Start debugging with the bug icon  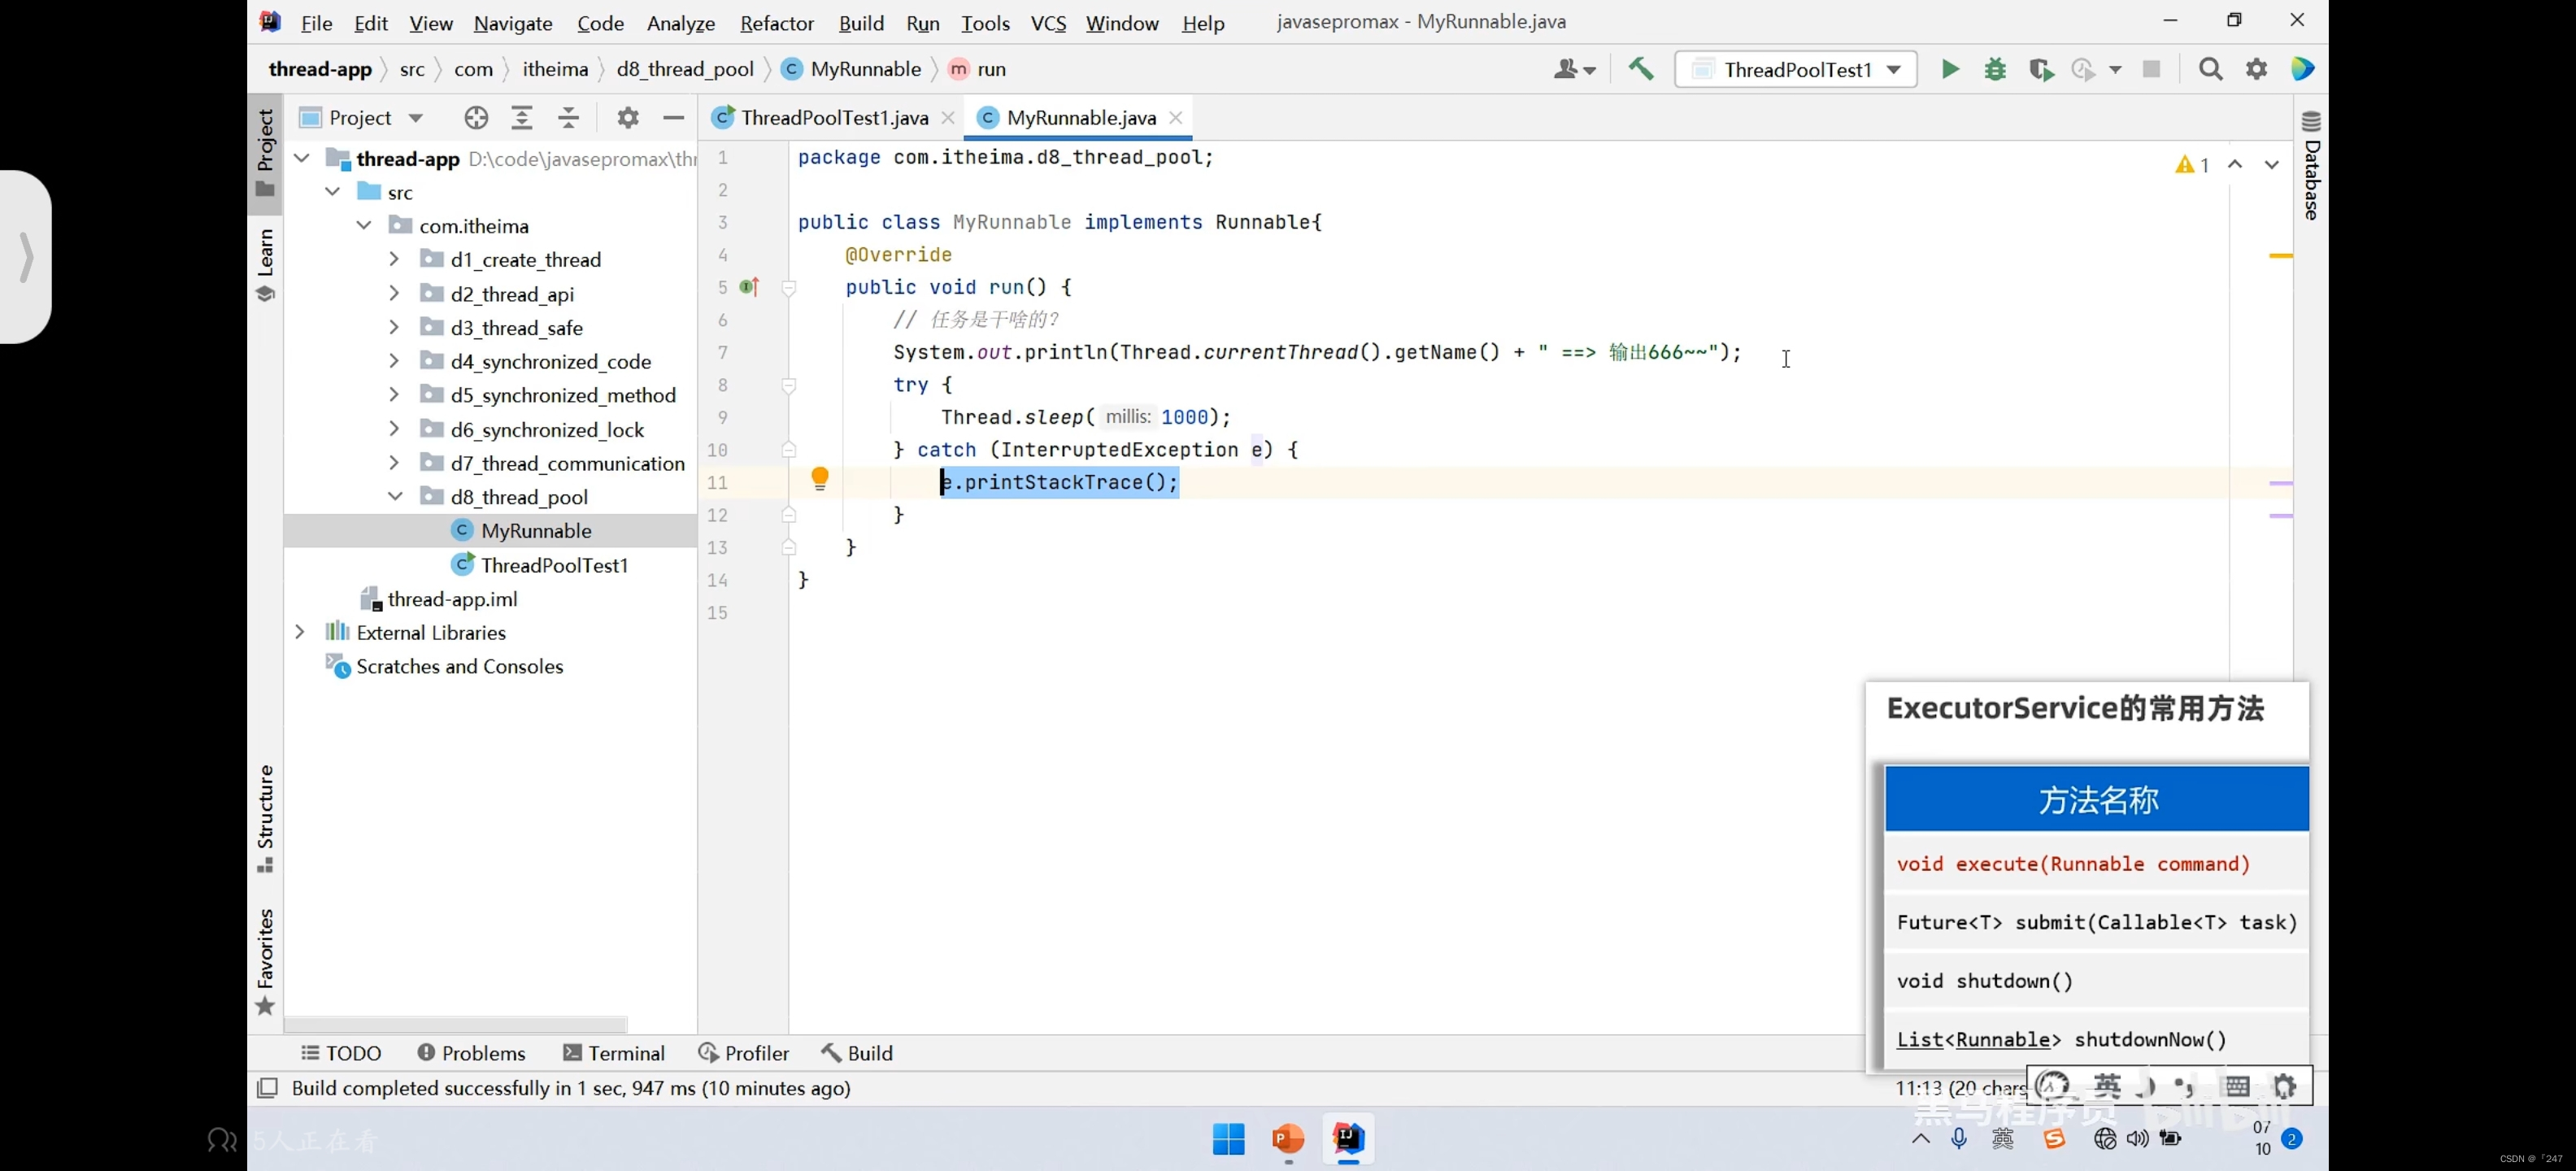pos(1995,69)
